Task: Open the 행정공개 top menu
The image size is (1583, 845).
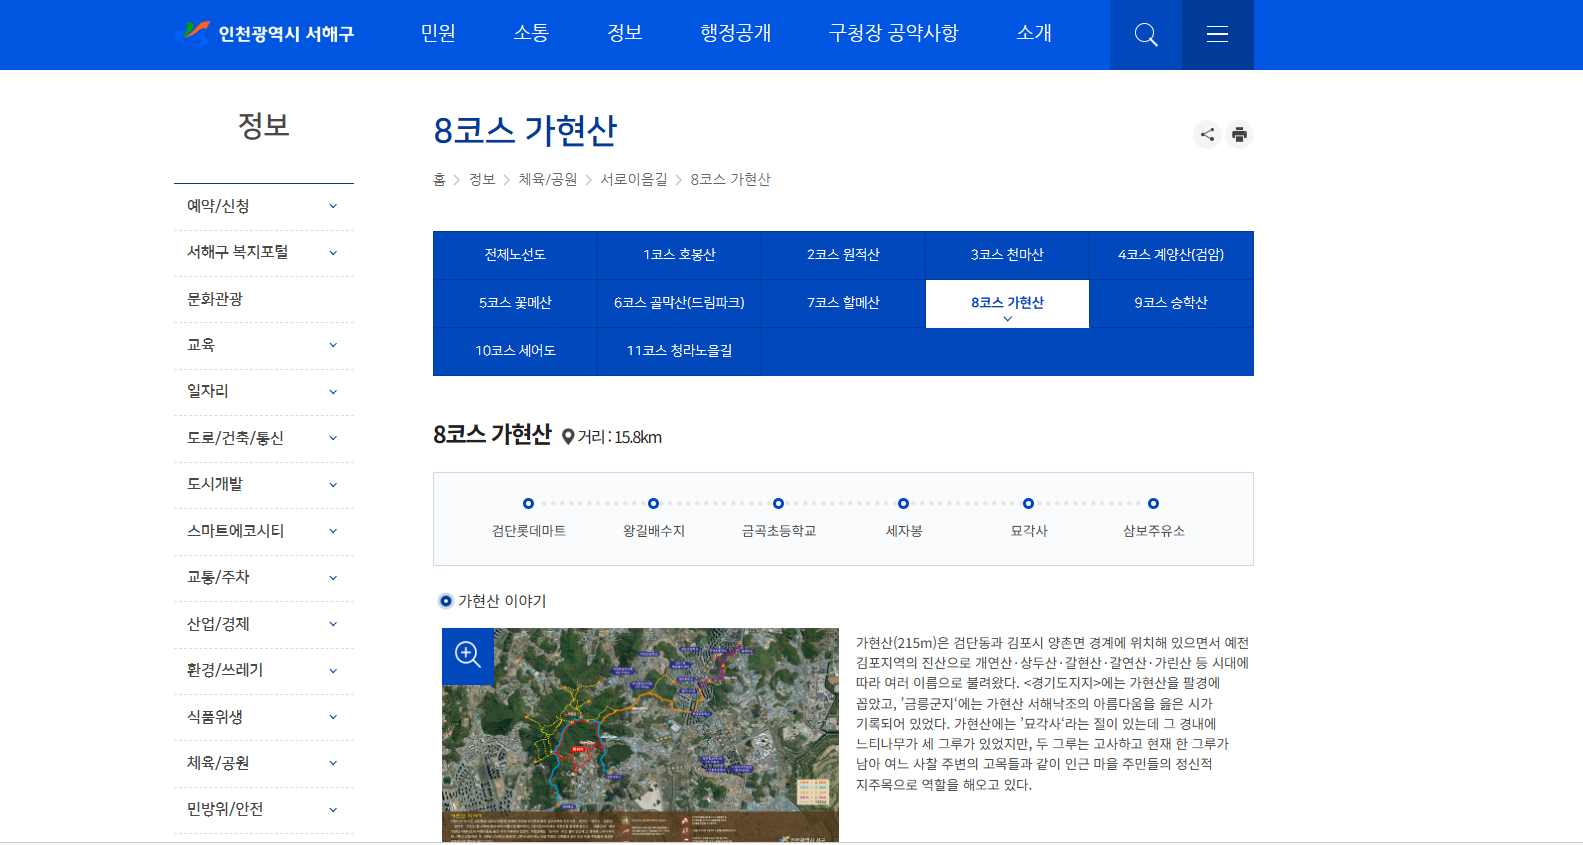Action: tap(736, 34)
